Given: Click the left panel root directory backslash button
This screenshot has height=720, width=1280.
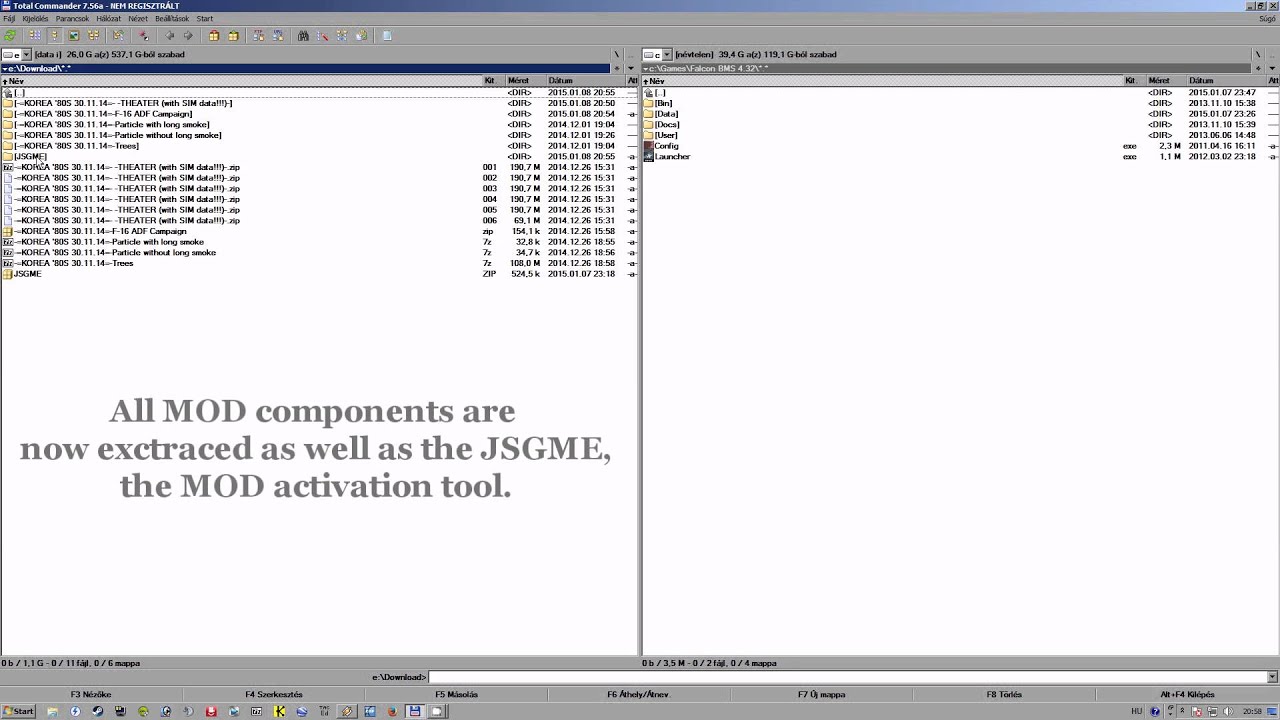Looking at the screenshot, I should point(617,54).
